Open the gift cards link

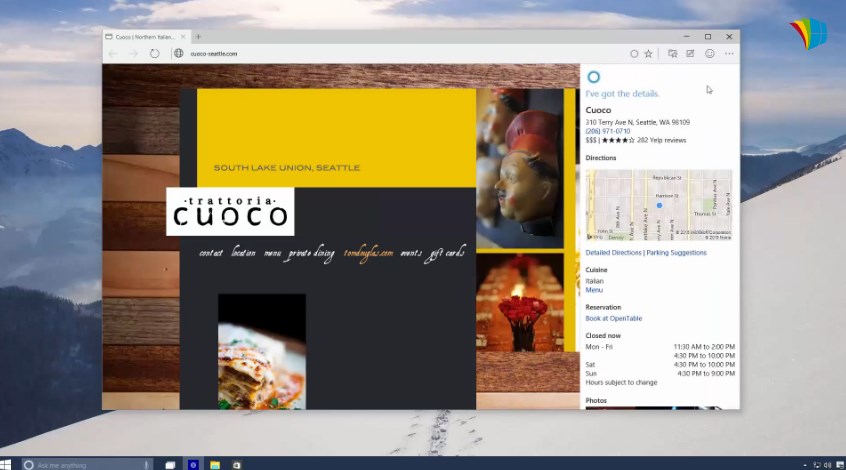click(x=446, y=253)
